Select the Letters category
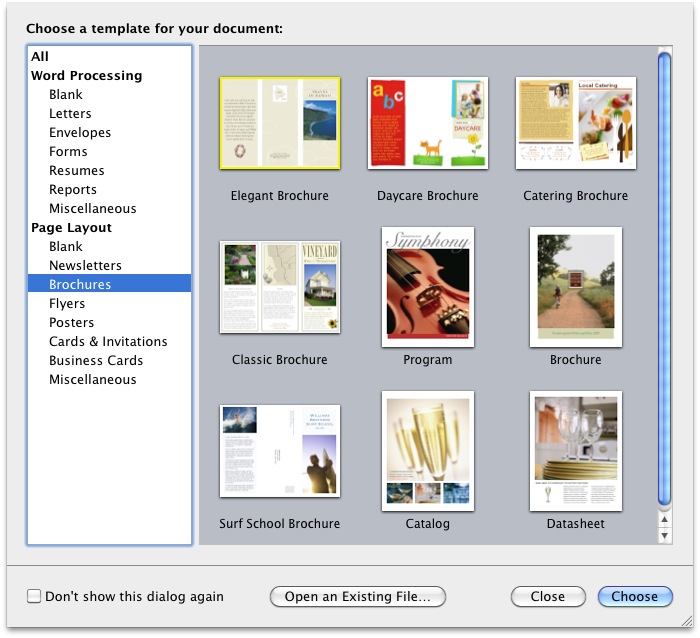 (x=109, y=113)
